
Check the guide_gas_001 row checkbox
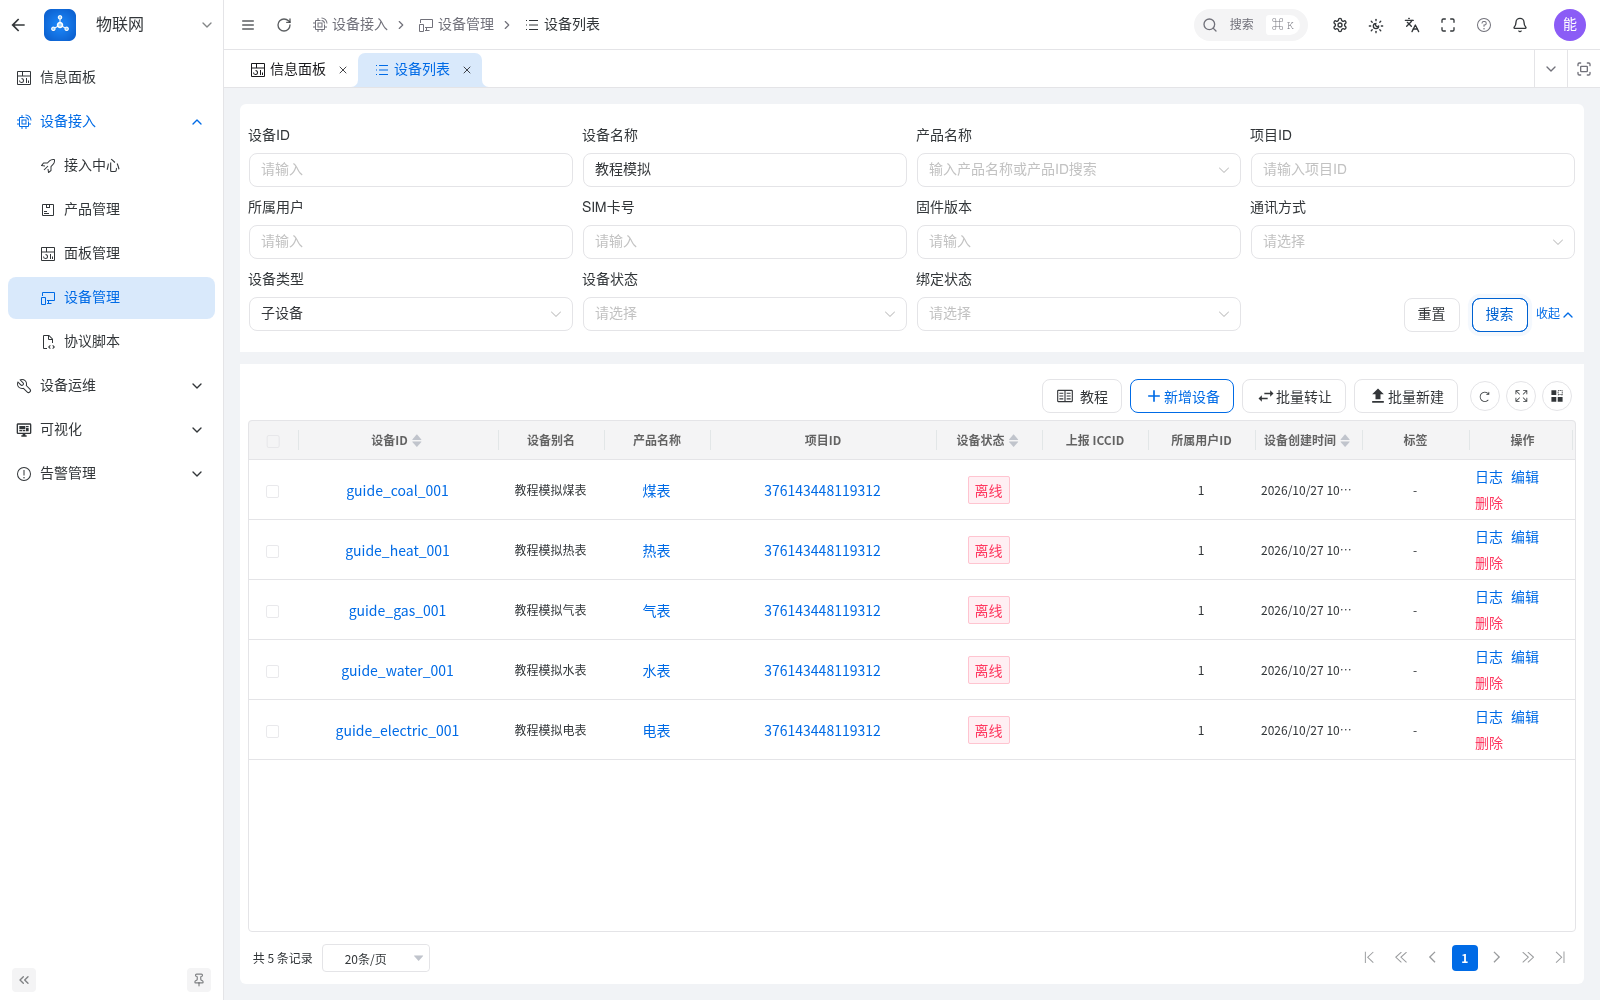(273, 611)
